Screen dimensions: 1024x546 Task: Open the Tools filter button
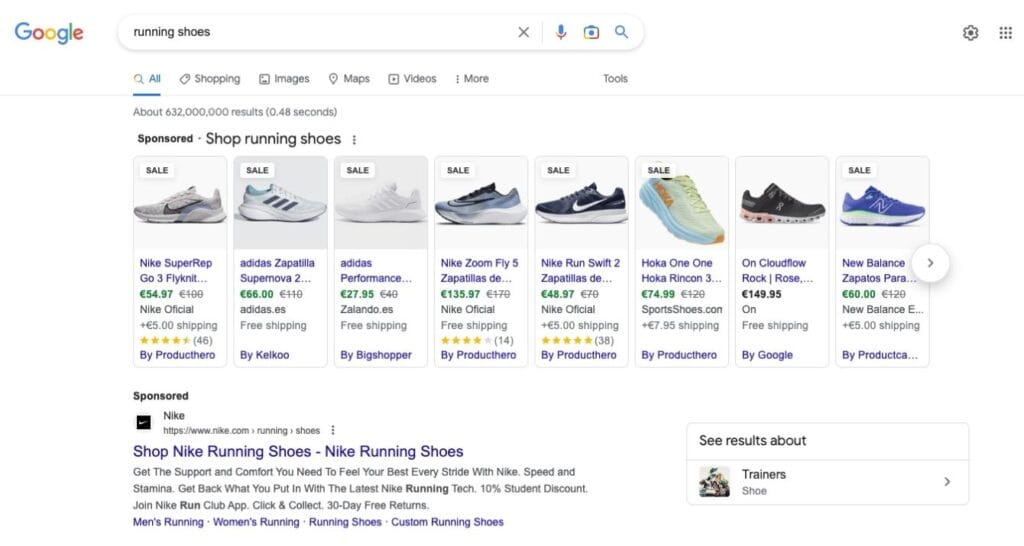[x=615, y=79]
